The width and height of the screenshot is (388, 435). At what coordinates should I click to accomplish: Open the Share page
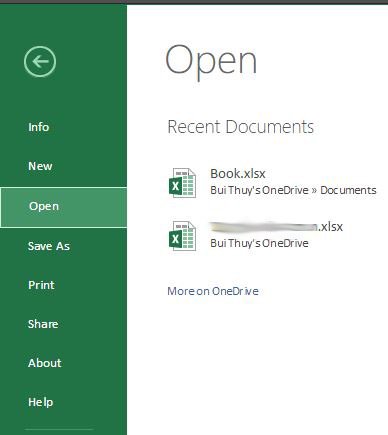pyautogui.click(x=43, y=324)
